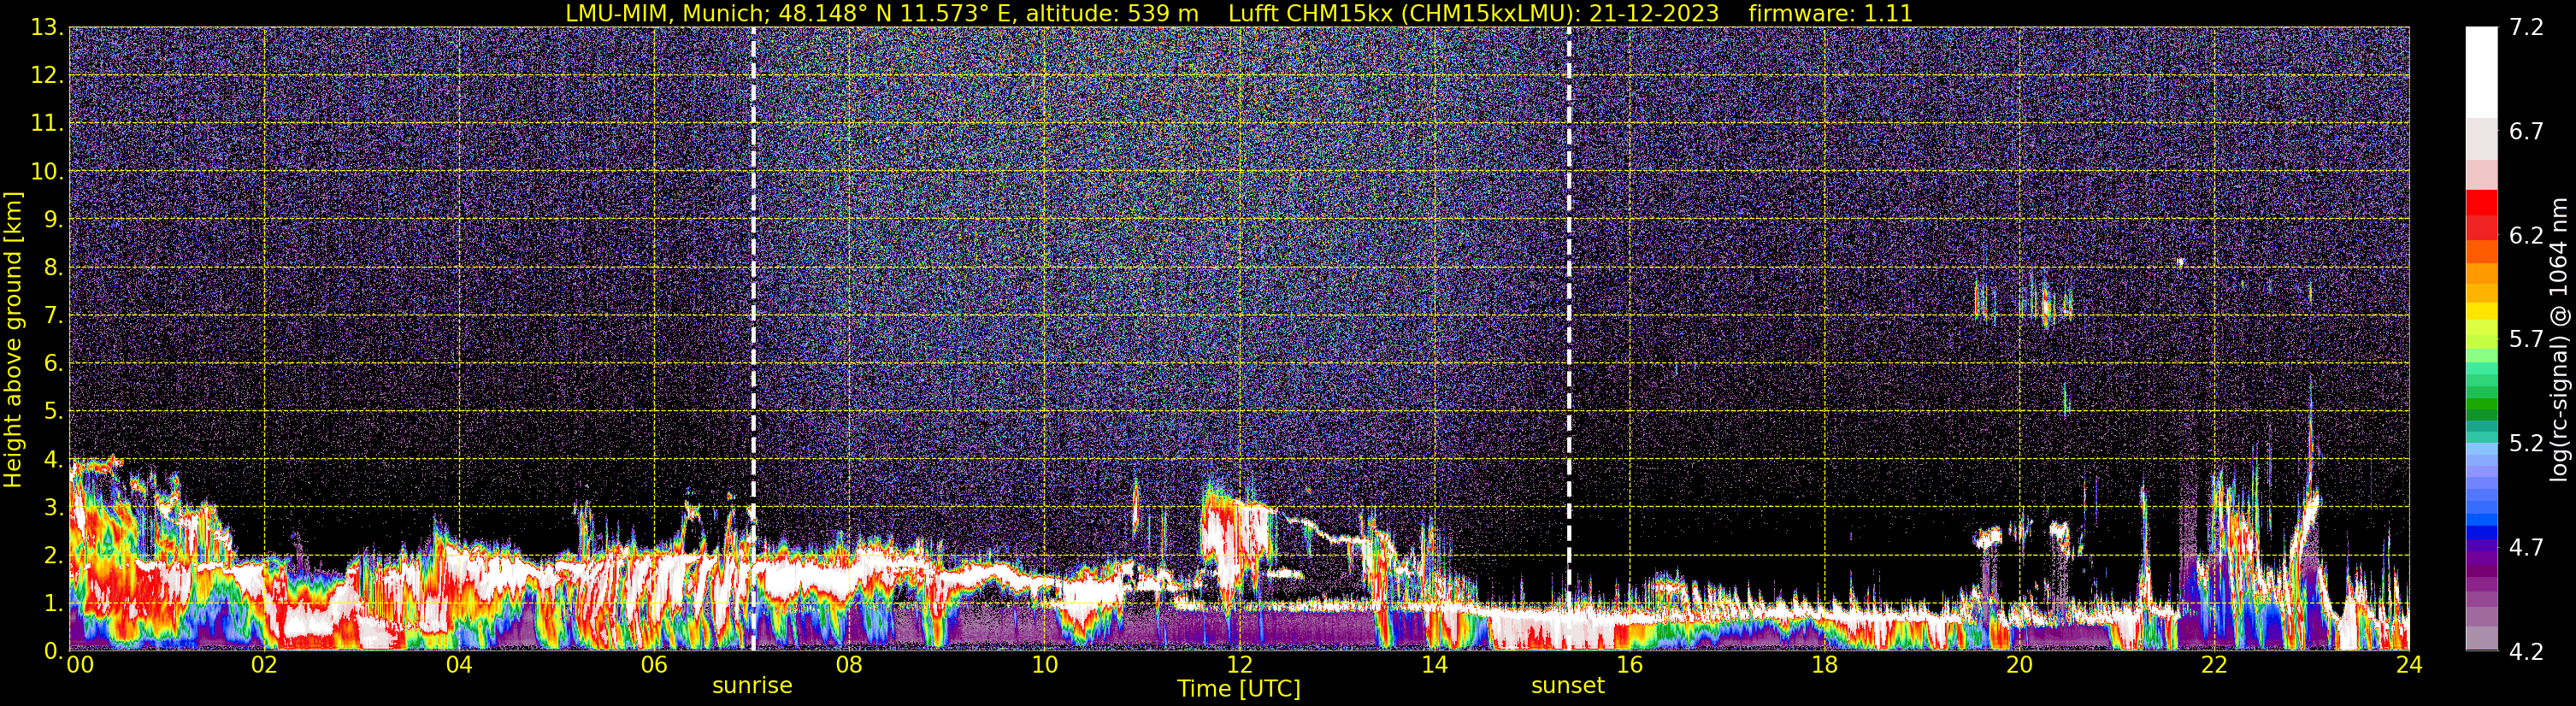Click the '12' tick on the time axis
The width and height of the screenshot is (2576, 706).
(1239, 665)
